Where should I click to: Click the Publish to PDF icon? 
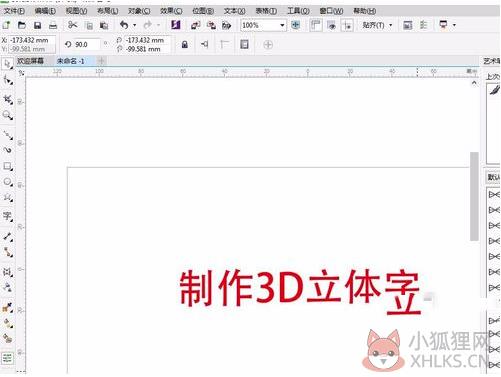coord(227,25)
